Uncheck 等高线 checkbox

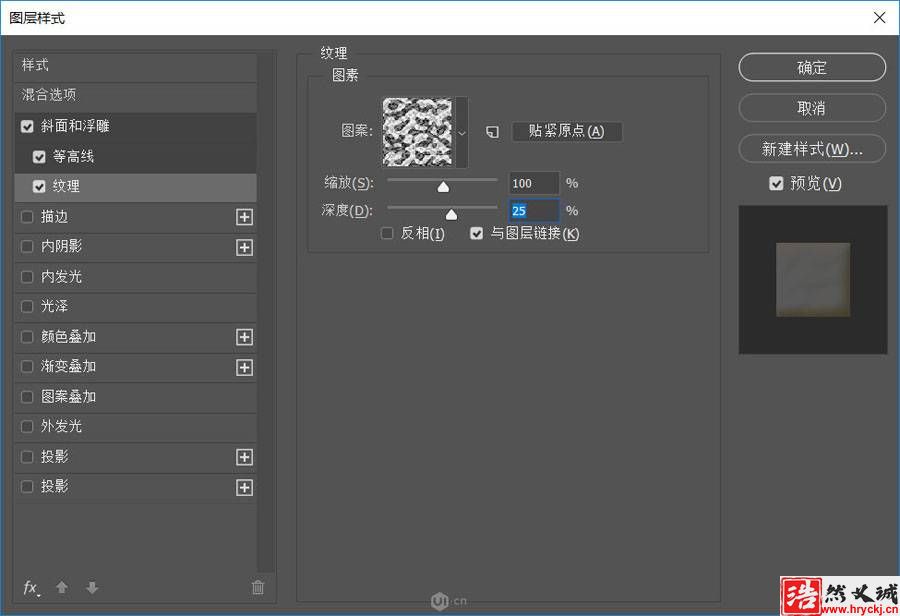tap(39, 157)
